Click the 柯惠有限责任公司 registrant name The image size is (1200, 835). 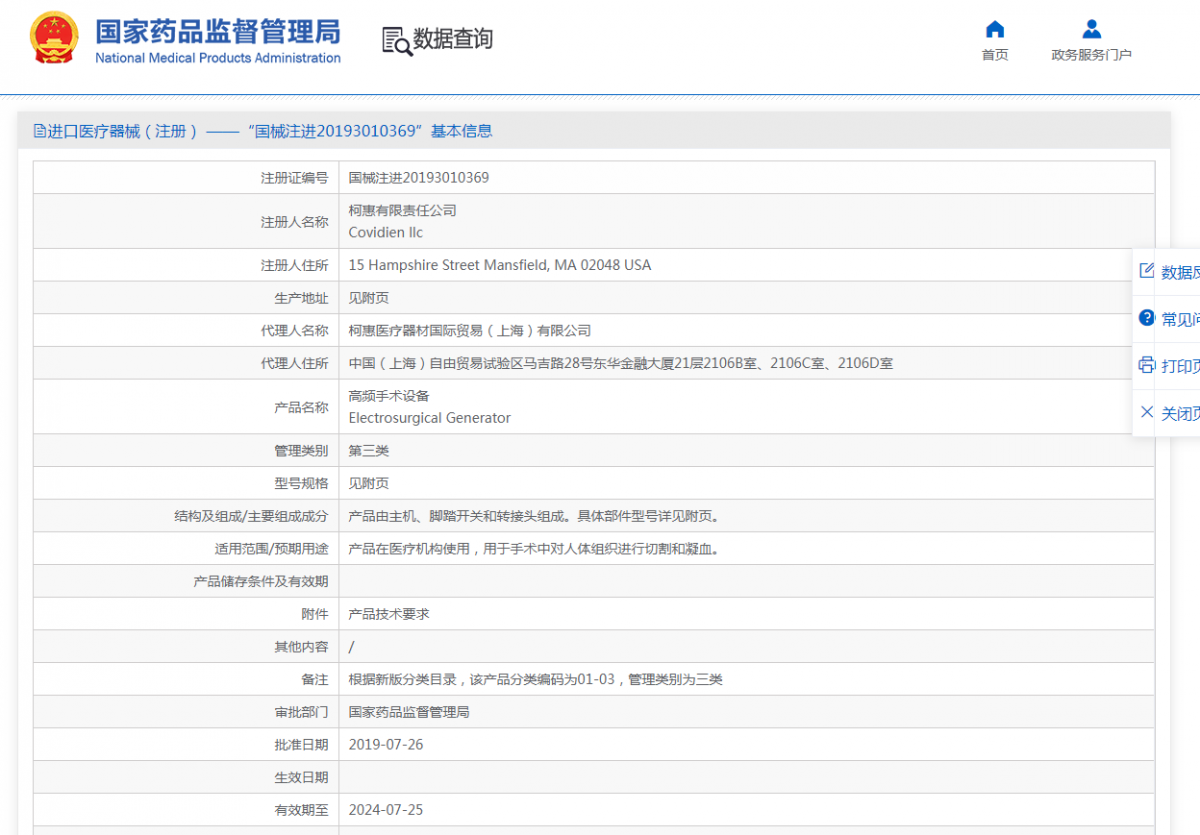click(402, 210)
